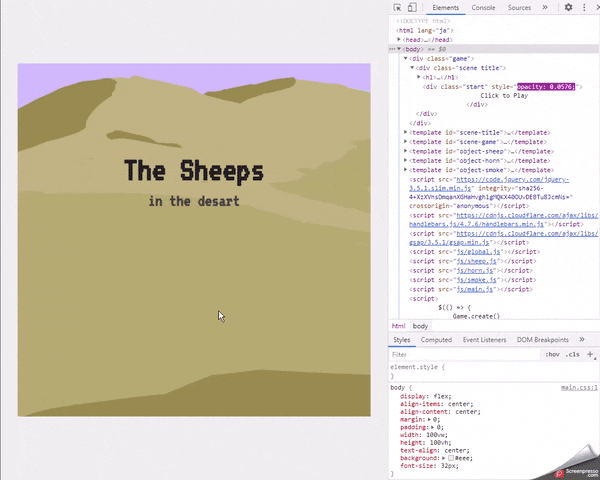This screenshot has width=600, height=480.
Task: Add a new style rule plus
Action: (590, 354)
